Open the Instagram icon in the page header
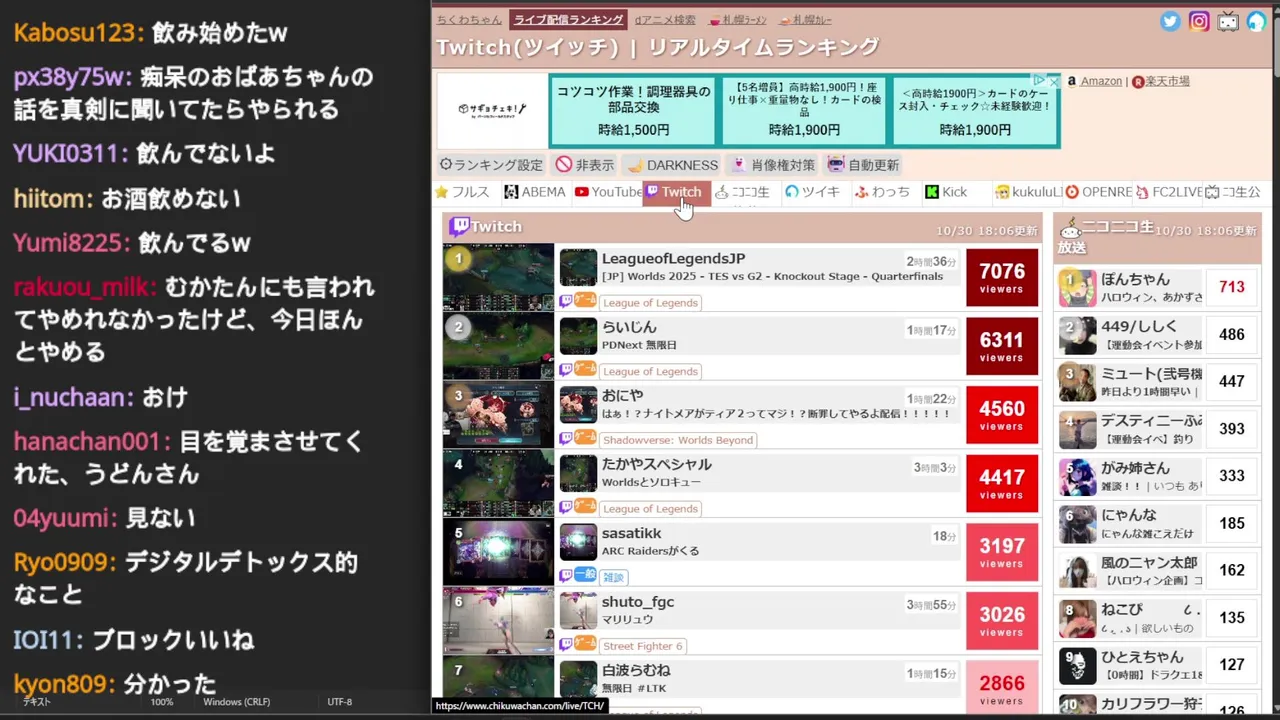Screen dimensions: 1280x720 coord(1199,21)
